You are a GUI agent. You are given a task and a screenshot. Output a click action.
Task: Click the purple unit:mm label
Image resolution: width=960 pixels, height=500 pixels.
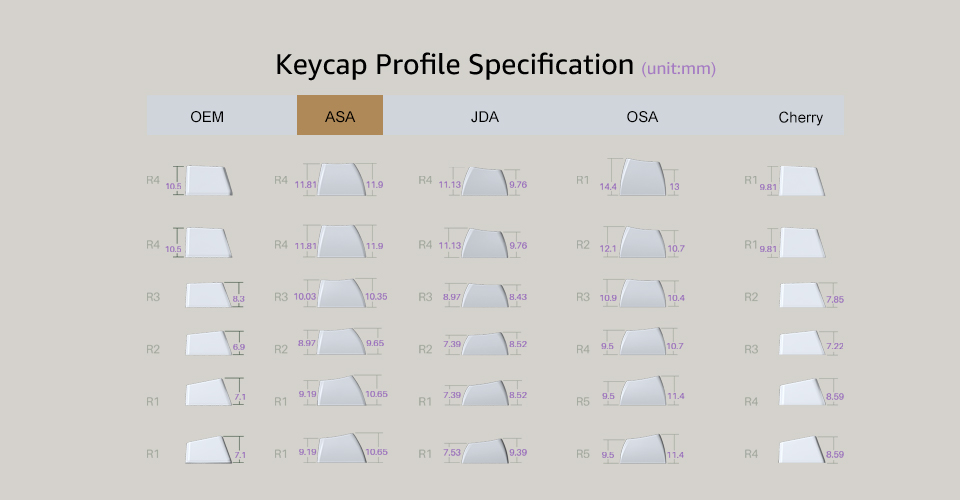[679, 69]
